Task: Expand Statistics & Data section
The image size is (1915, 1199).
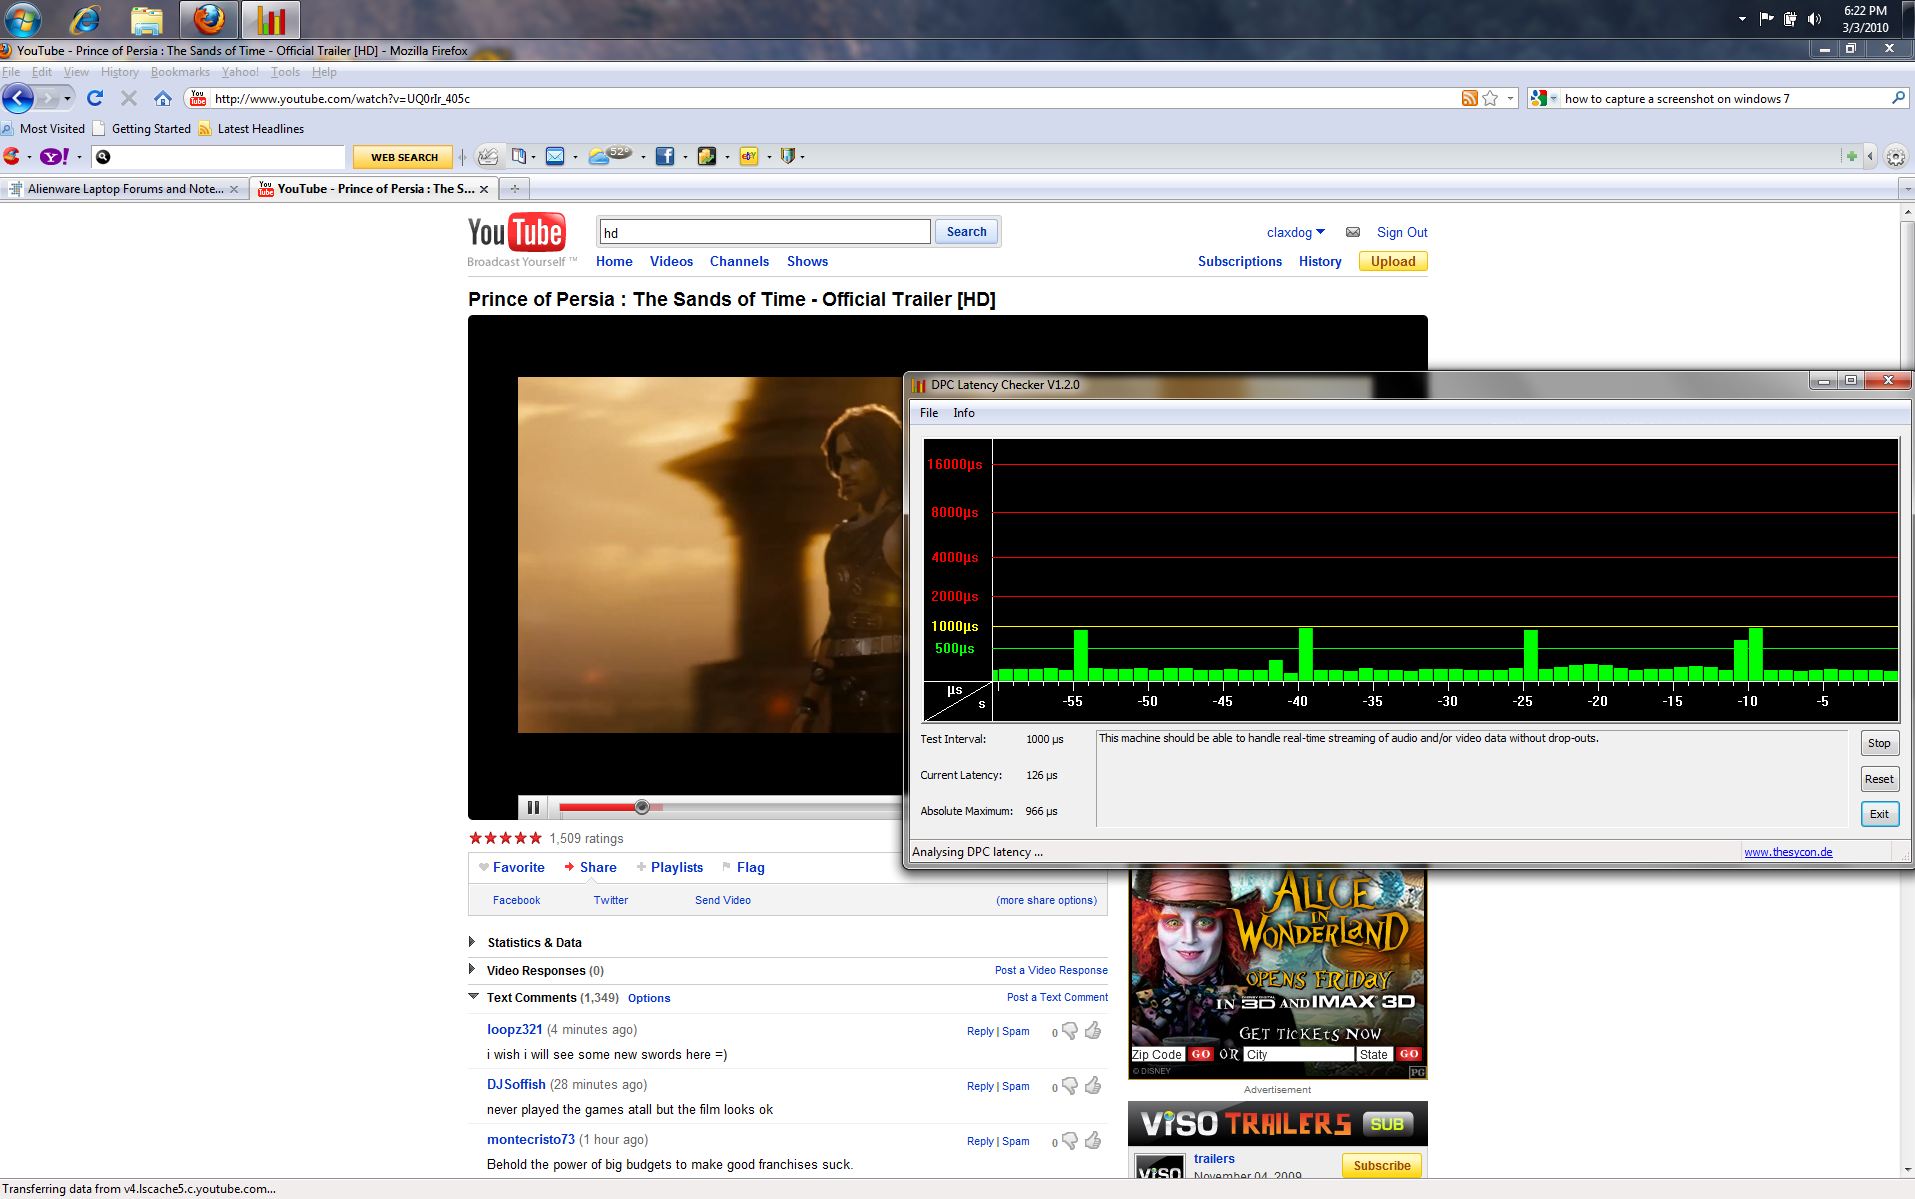Action: pyautogui.click(x=472, y=942)
